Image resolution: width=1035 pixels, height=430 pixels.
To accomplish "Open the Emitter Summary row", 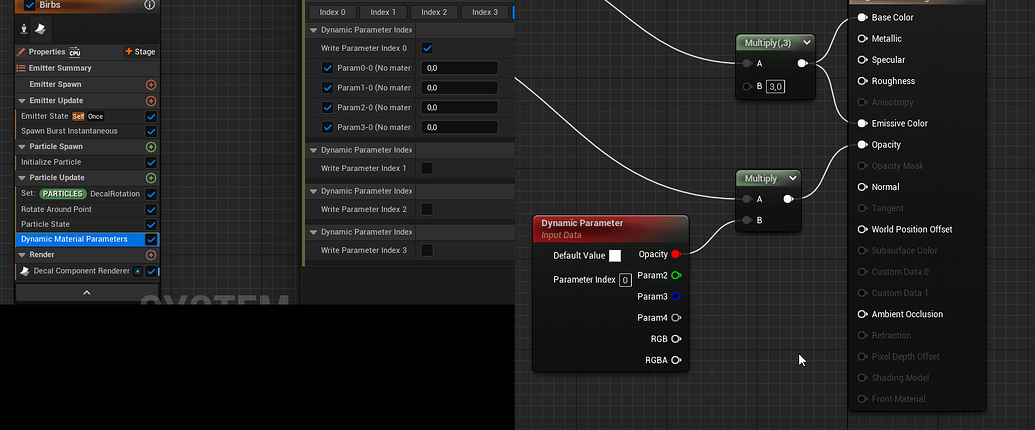I will click(86, 68).
